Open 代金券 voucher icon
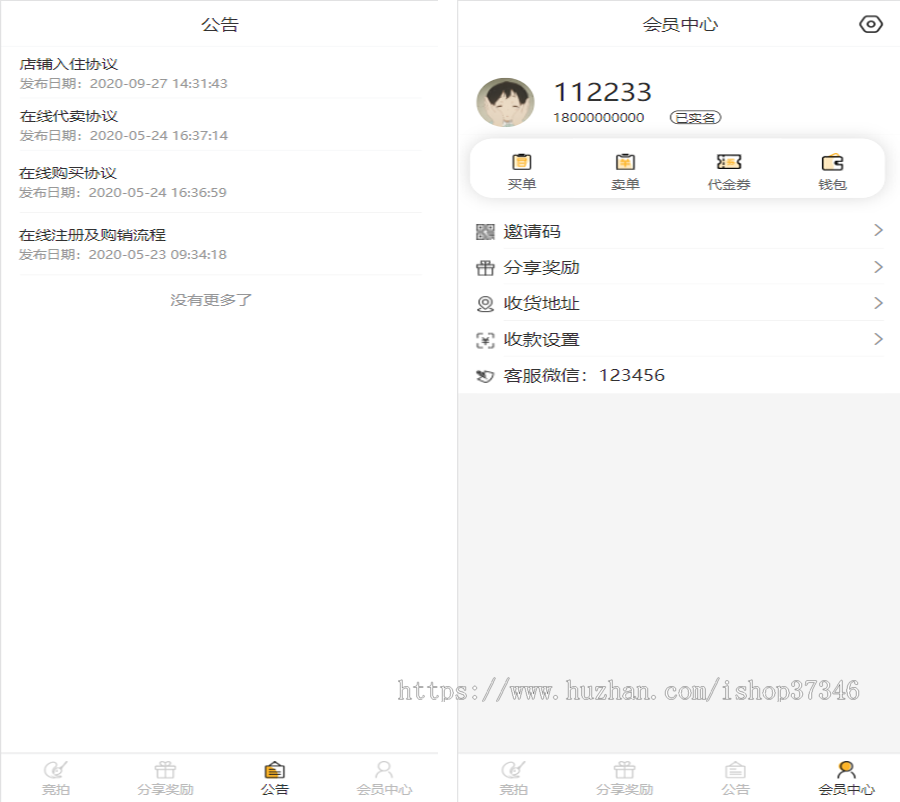This screenshot has width=900, height=802. point(729,171)
